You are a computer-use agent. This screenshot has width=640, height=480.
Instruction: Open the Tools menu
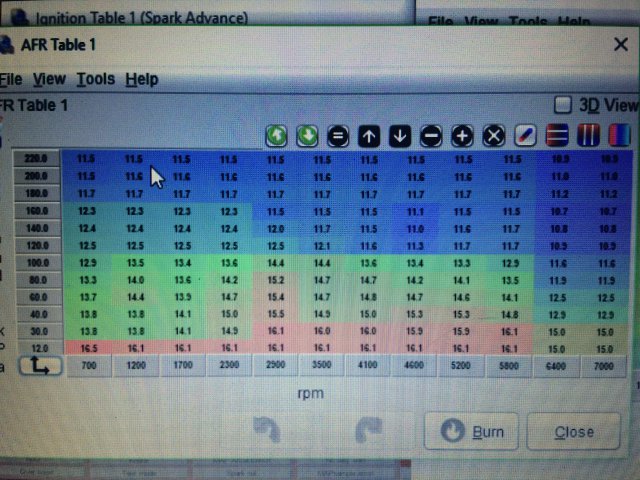pyautogui.click(x=95, y=79)
